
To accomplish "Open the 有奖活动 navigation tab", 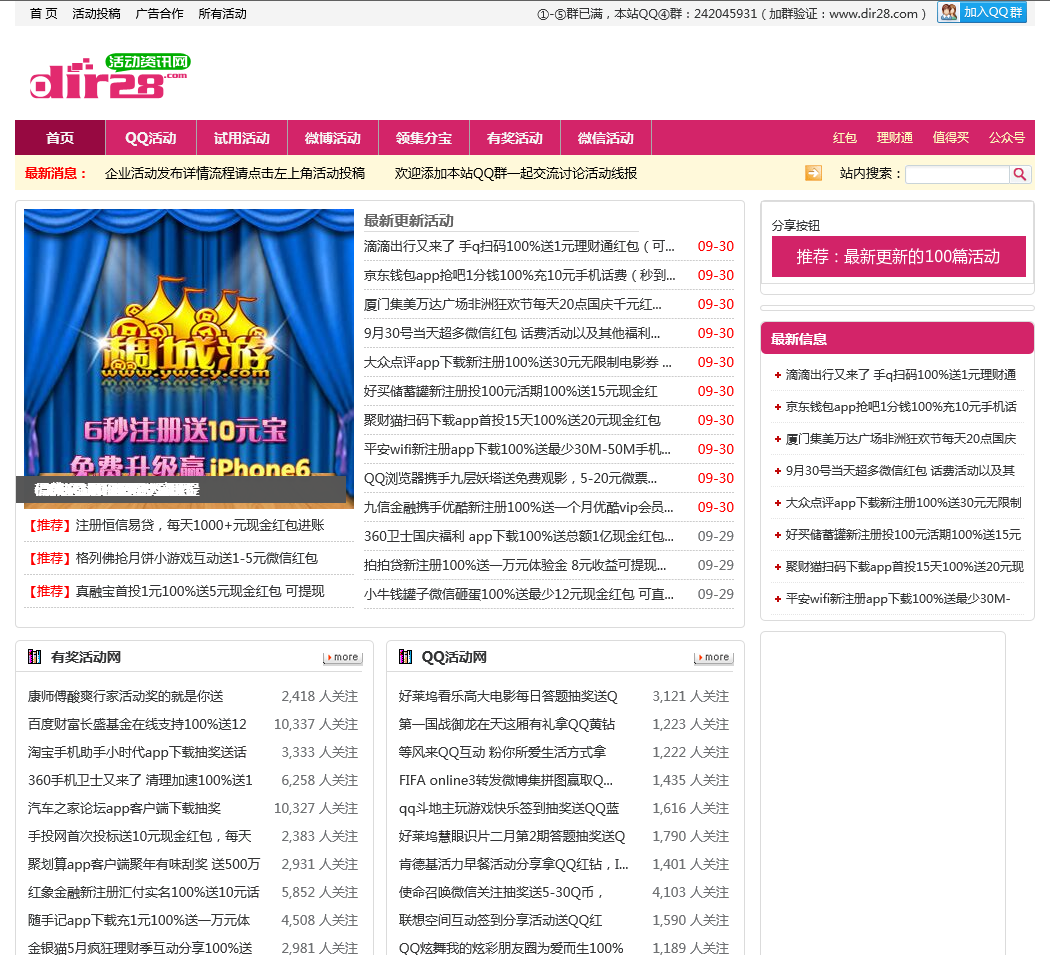I will (515, 138).
